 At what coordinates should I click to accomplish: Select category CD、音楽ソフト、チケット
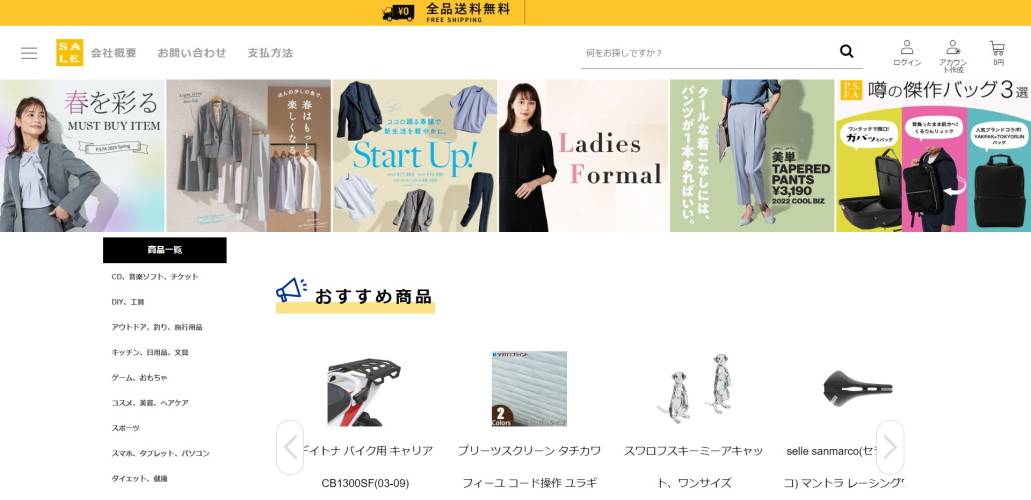[155, 277]
